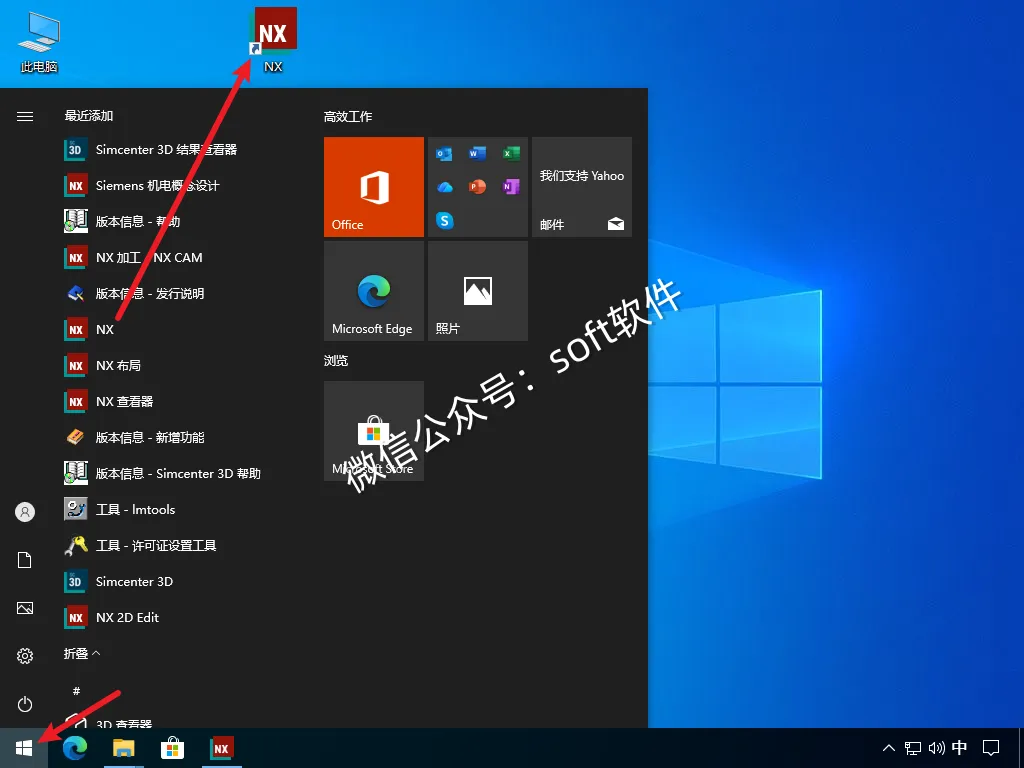Open the 邮件 tile
Image resolution: width=1024 pixels, height=768 pixels.
582,187
